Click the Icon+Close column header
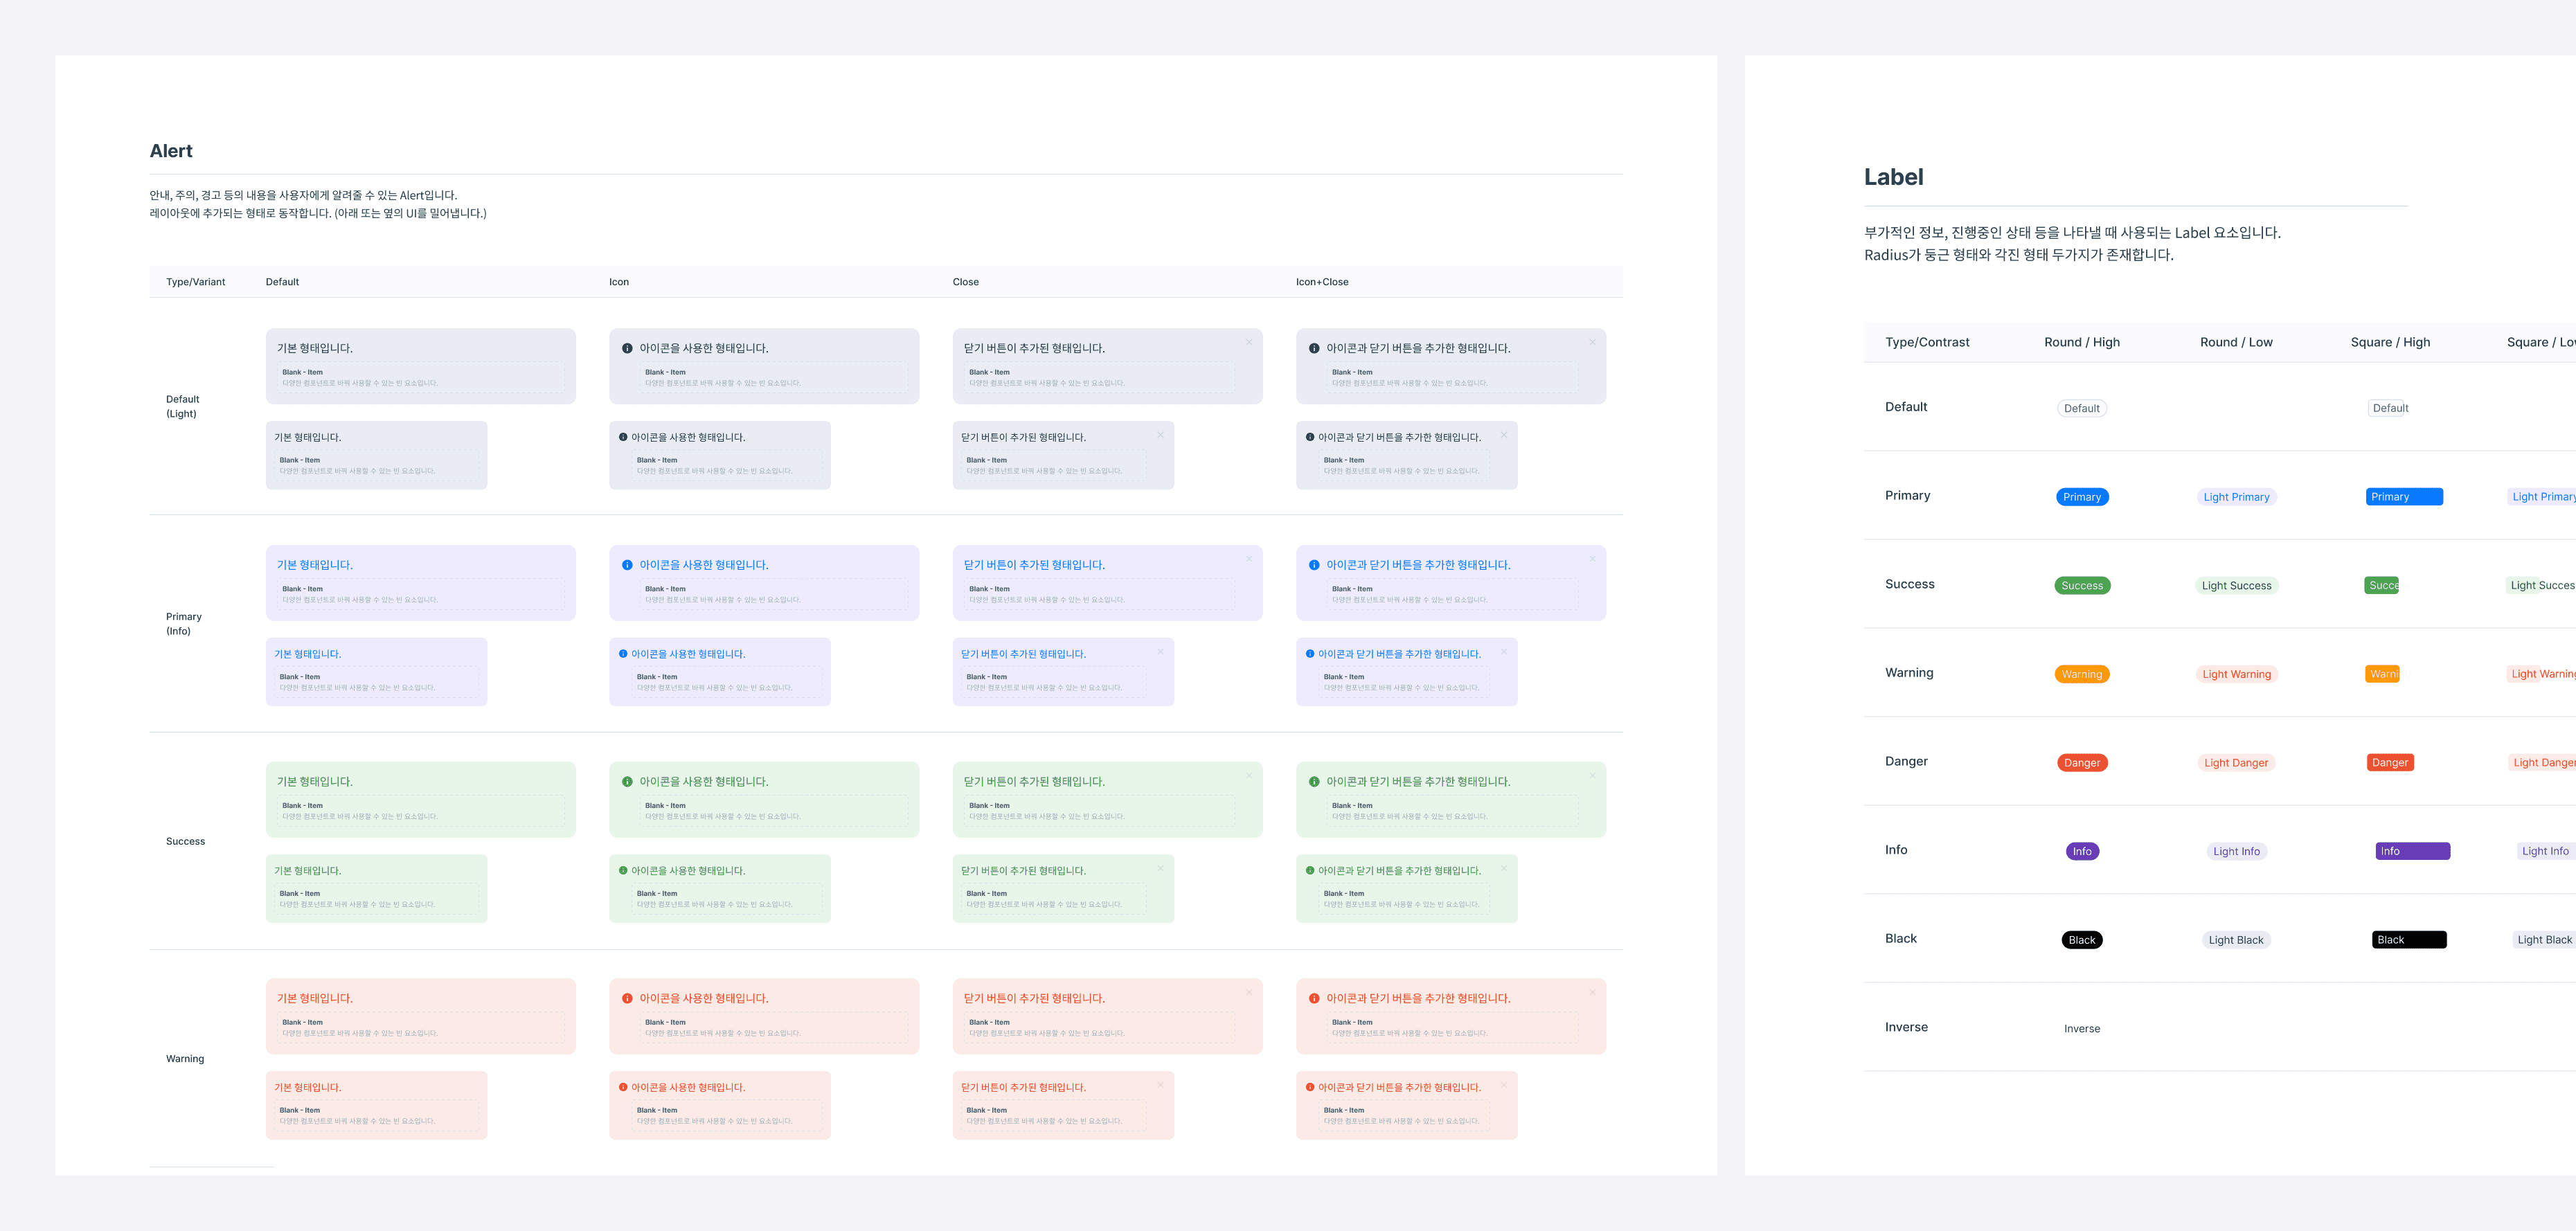2576x1231 pixels. click(1322, 282)
